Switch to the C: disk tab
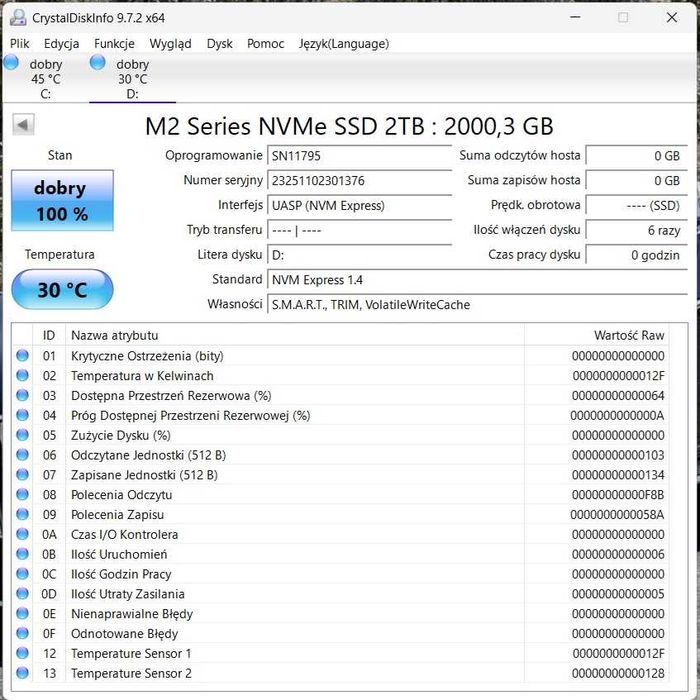The image size is (700, 700). pos(45,79)
